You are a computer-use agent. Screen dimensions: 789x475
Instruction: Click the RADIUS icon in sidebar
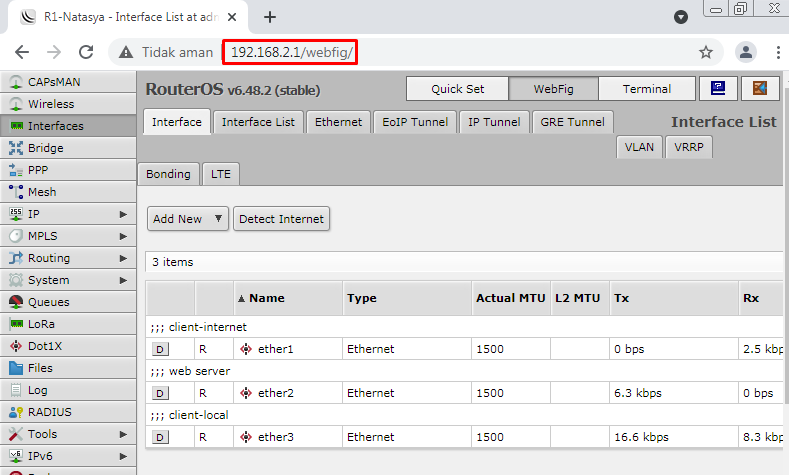pyautogui.click(x=16, y=412)
